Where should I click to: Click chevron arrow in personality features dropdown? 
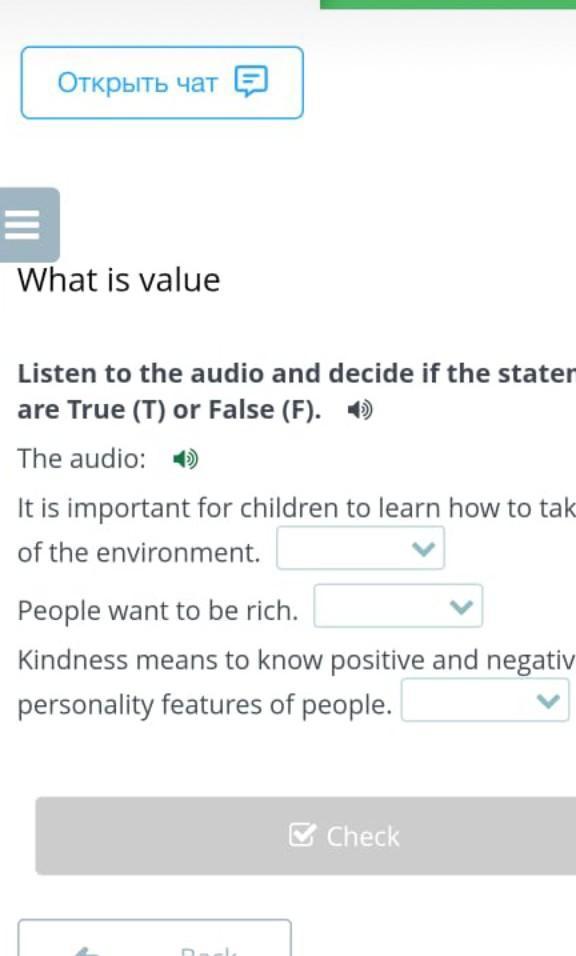pos(548,701)
